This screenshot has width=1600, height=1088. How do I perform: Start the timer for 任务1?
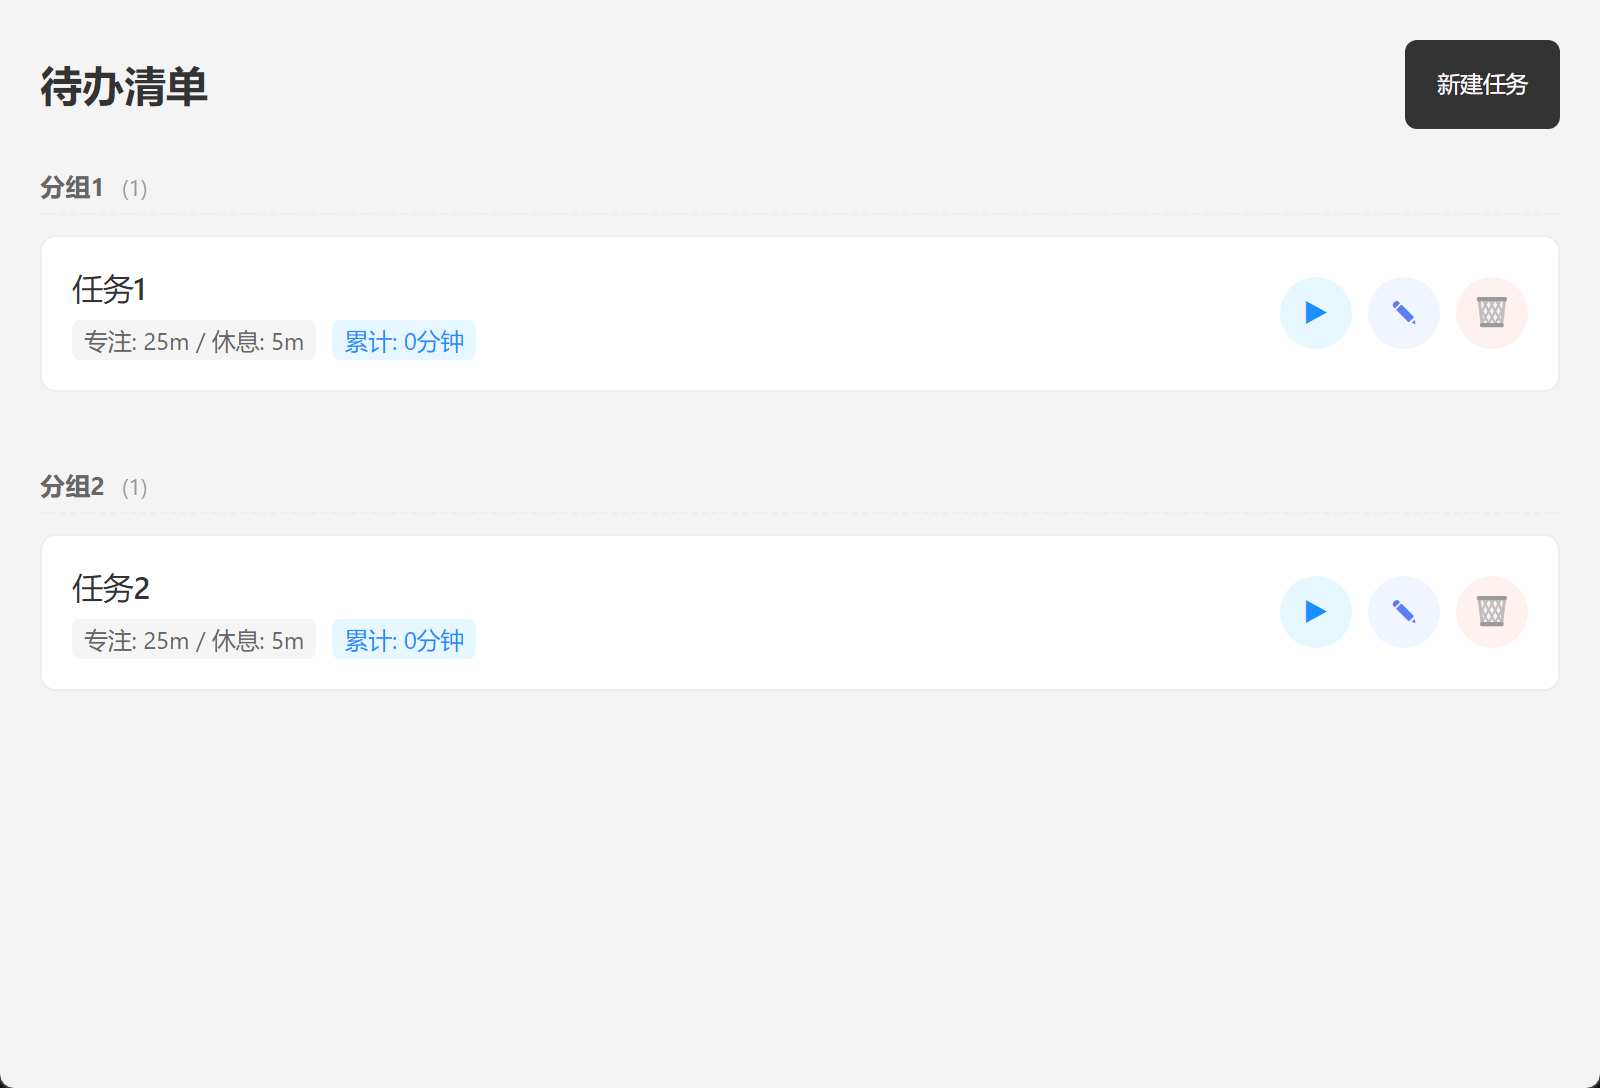point(1315,313)
